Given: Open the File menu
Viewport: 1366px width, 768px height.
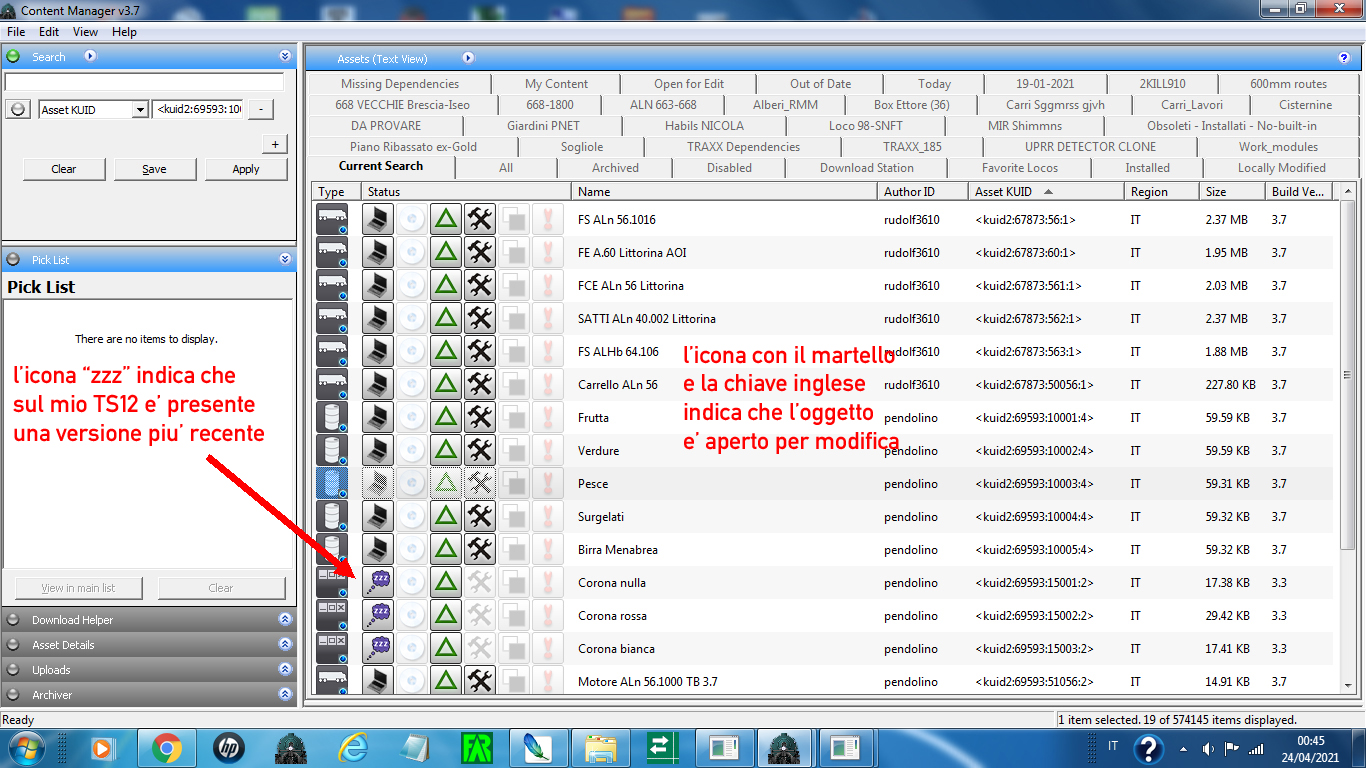Looking at the screenshot, I should (16, 32).
